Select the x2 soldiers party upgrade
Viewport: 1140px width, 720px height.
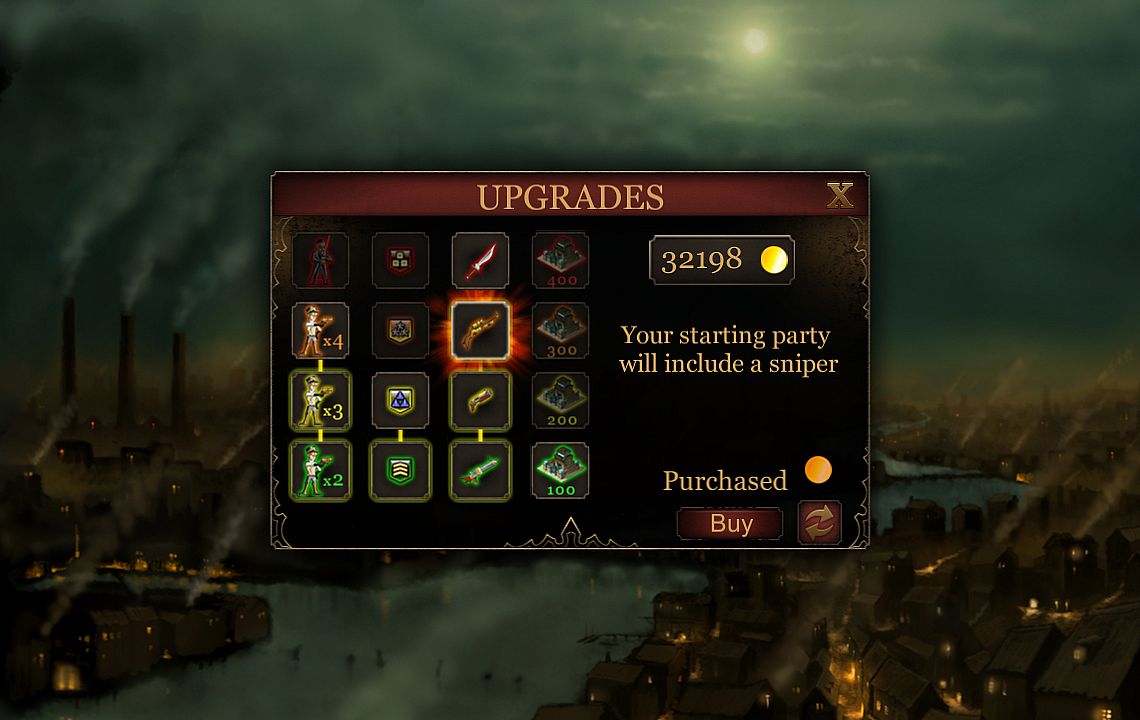click(x=321, y=471)
